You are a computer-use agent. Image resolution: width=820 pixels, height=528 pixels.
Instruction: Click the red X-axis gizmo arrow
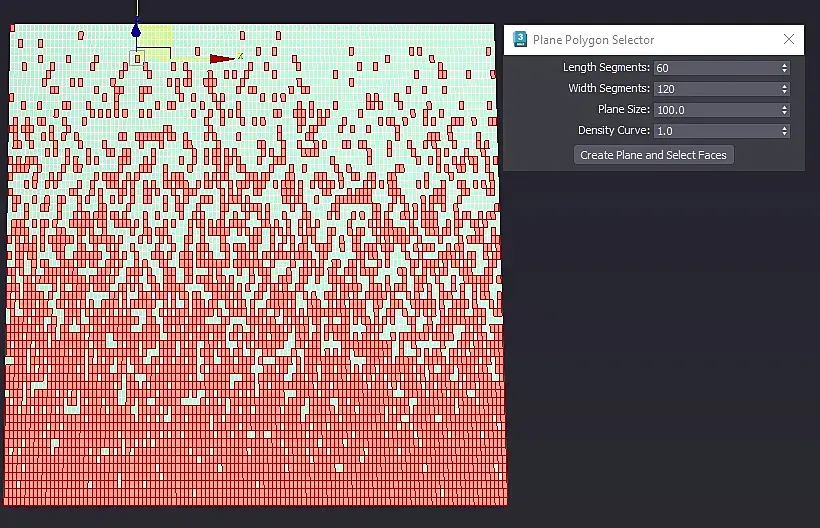(x=222, y=59)
